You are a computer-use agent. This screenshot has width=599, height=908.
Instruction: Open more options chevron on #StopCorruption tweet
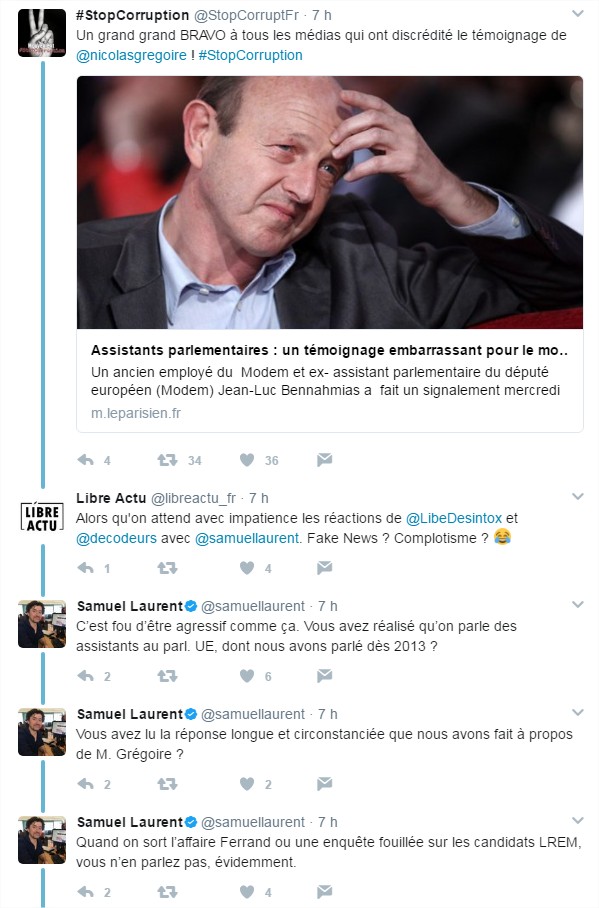point(578,13)
